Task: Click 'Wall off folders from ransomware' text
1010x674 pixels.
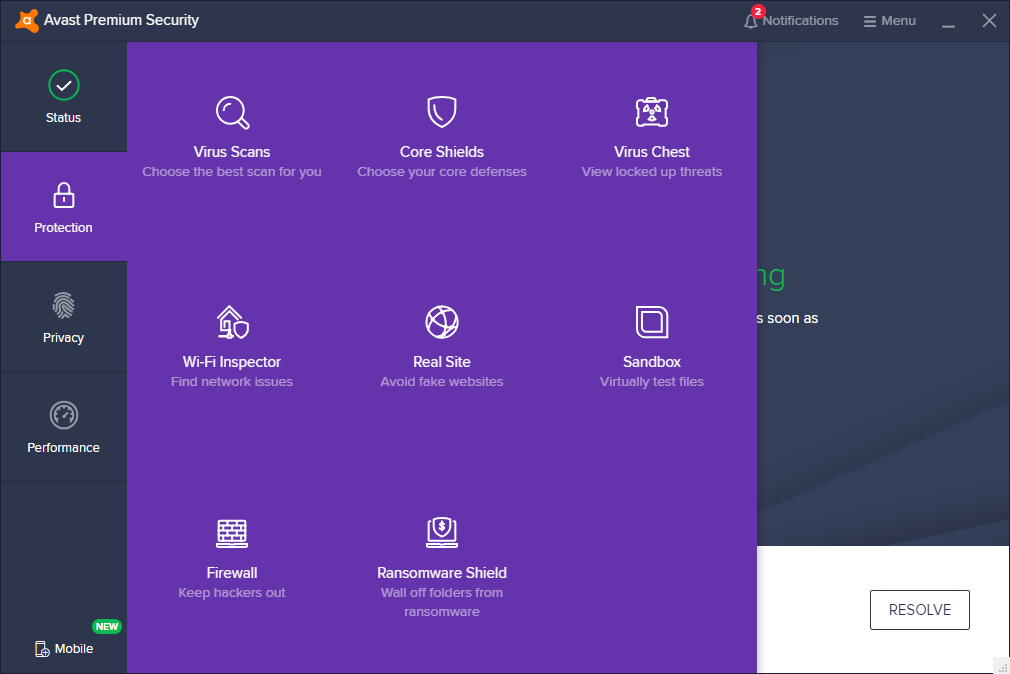Action: (x=442, y=602)
